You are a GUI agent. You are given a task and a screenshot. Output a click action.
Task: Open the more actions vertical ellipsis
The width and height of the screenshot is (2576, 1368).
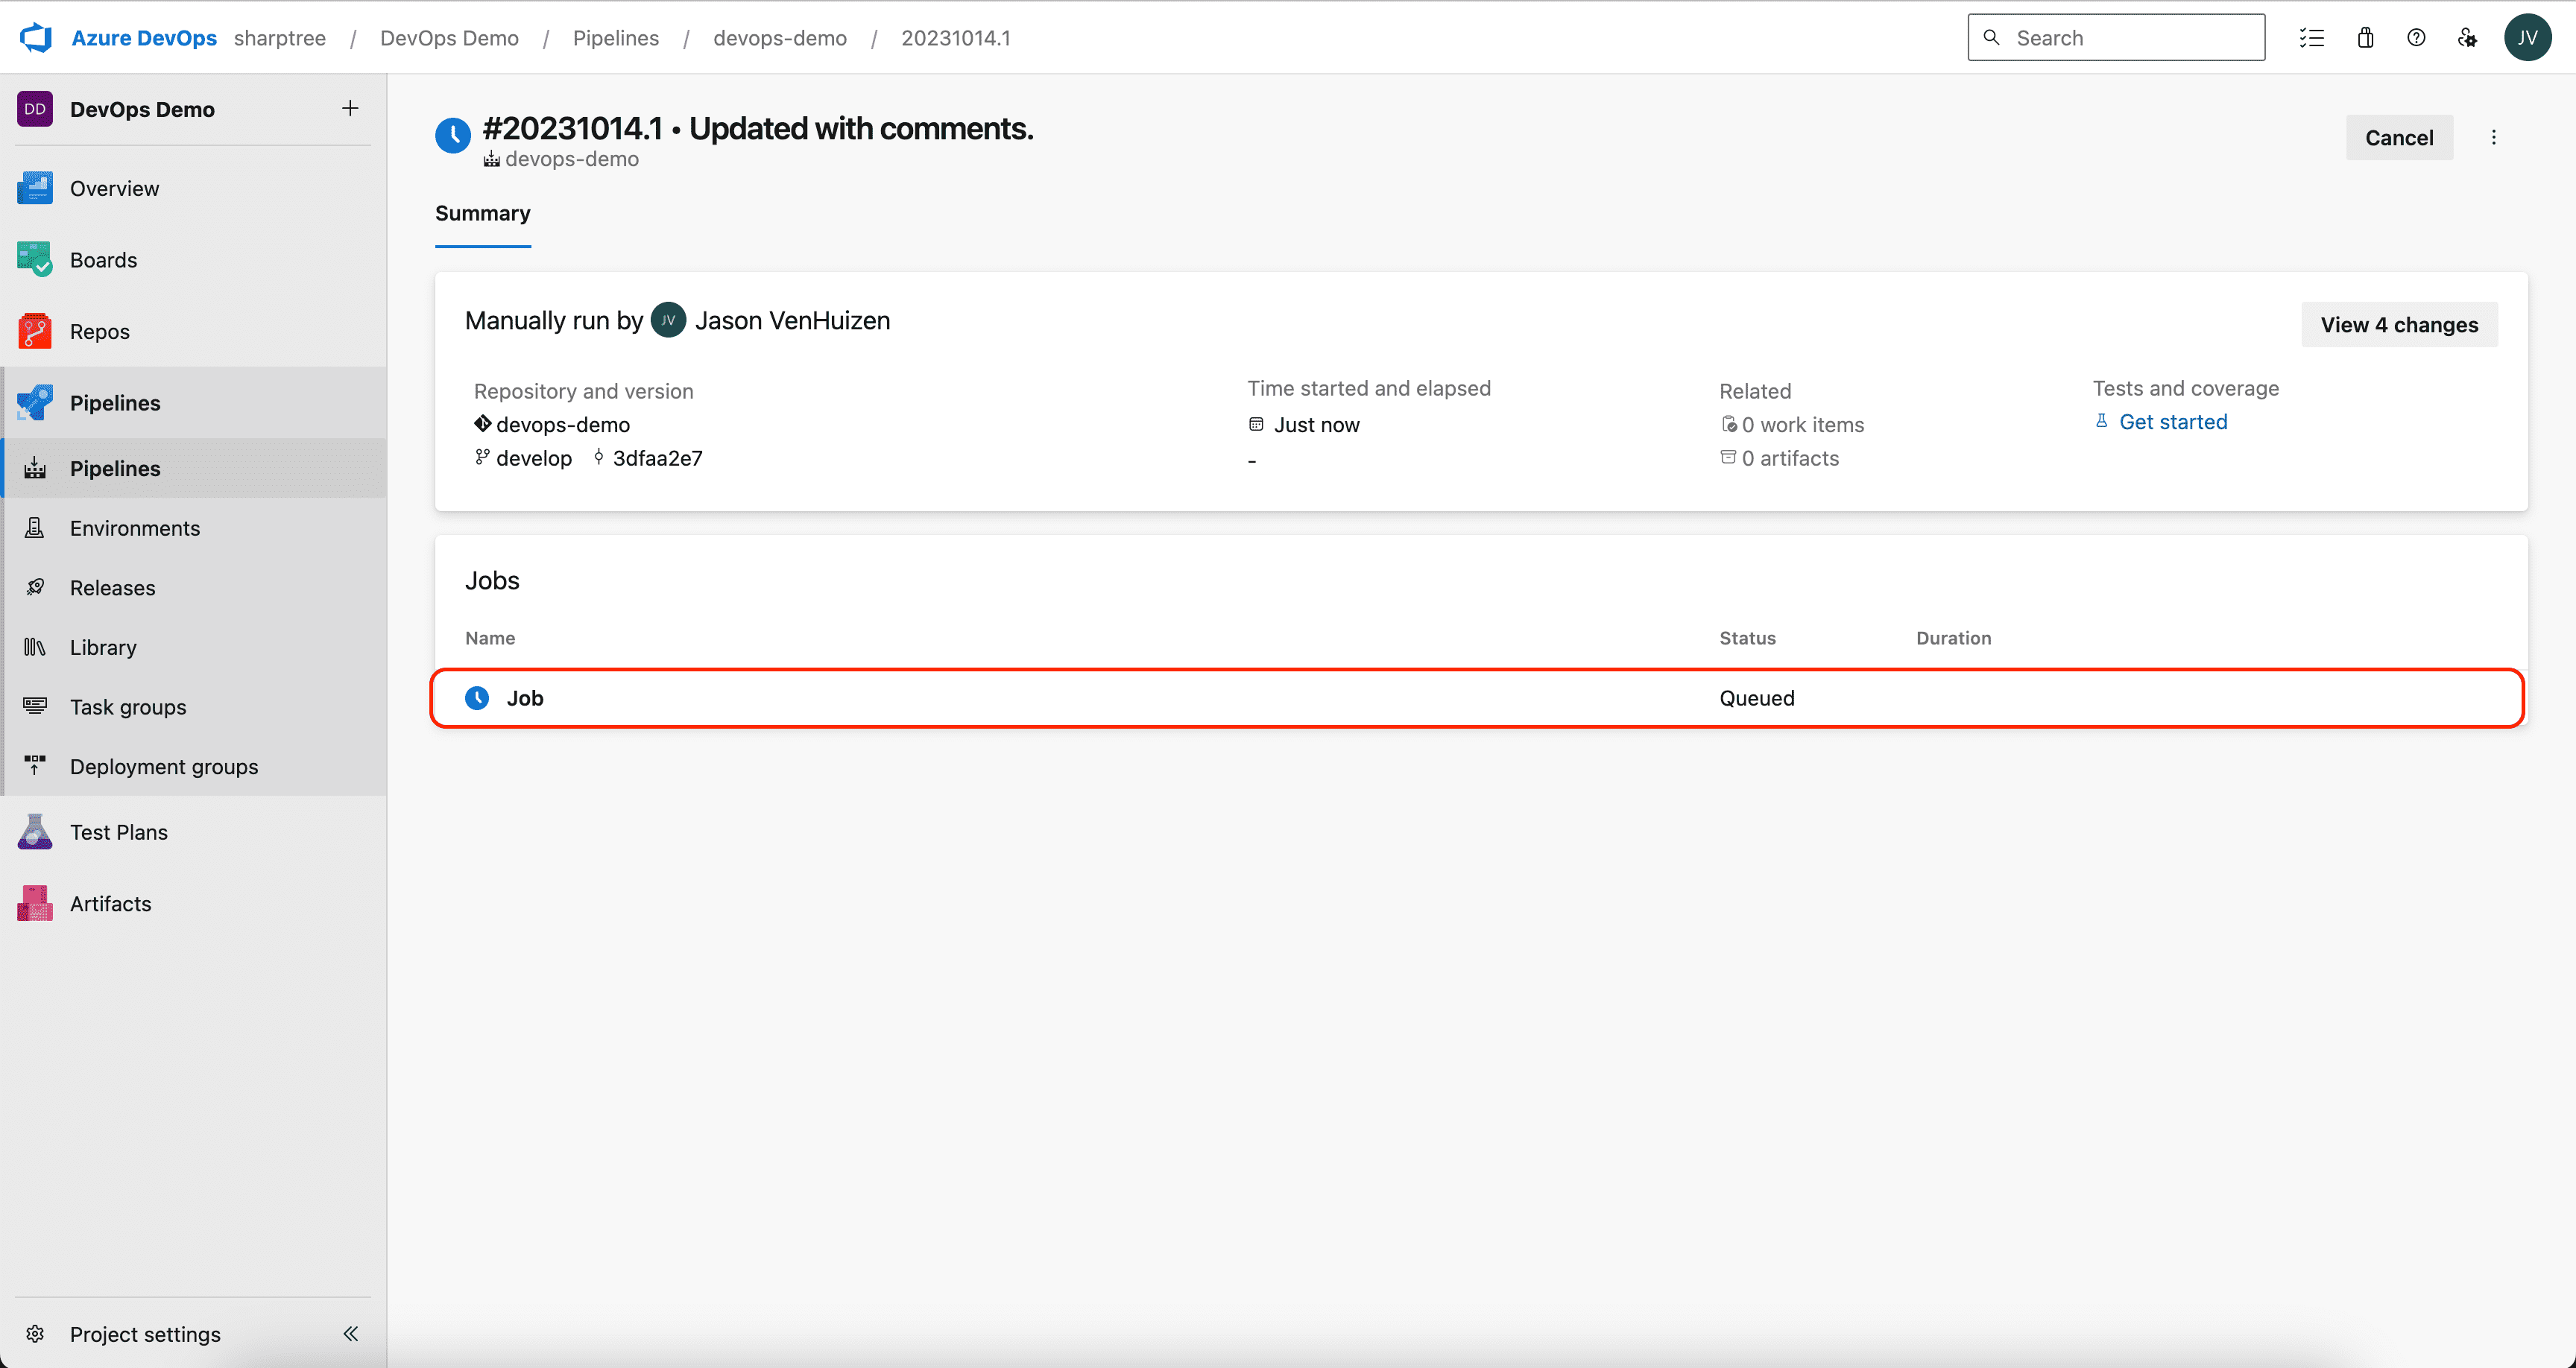point(2494,138)
